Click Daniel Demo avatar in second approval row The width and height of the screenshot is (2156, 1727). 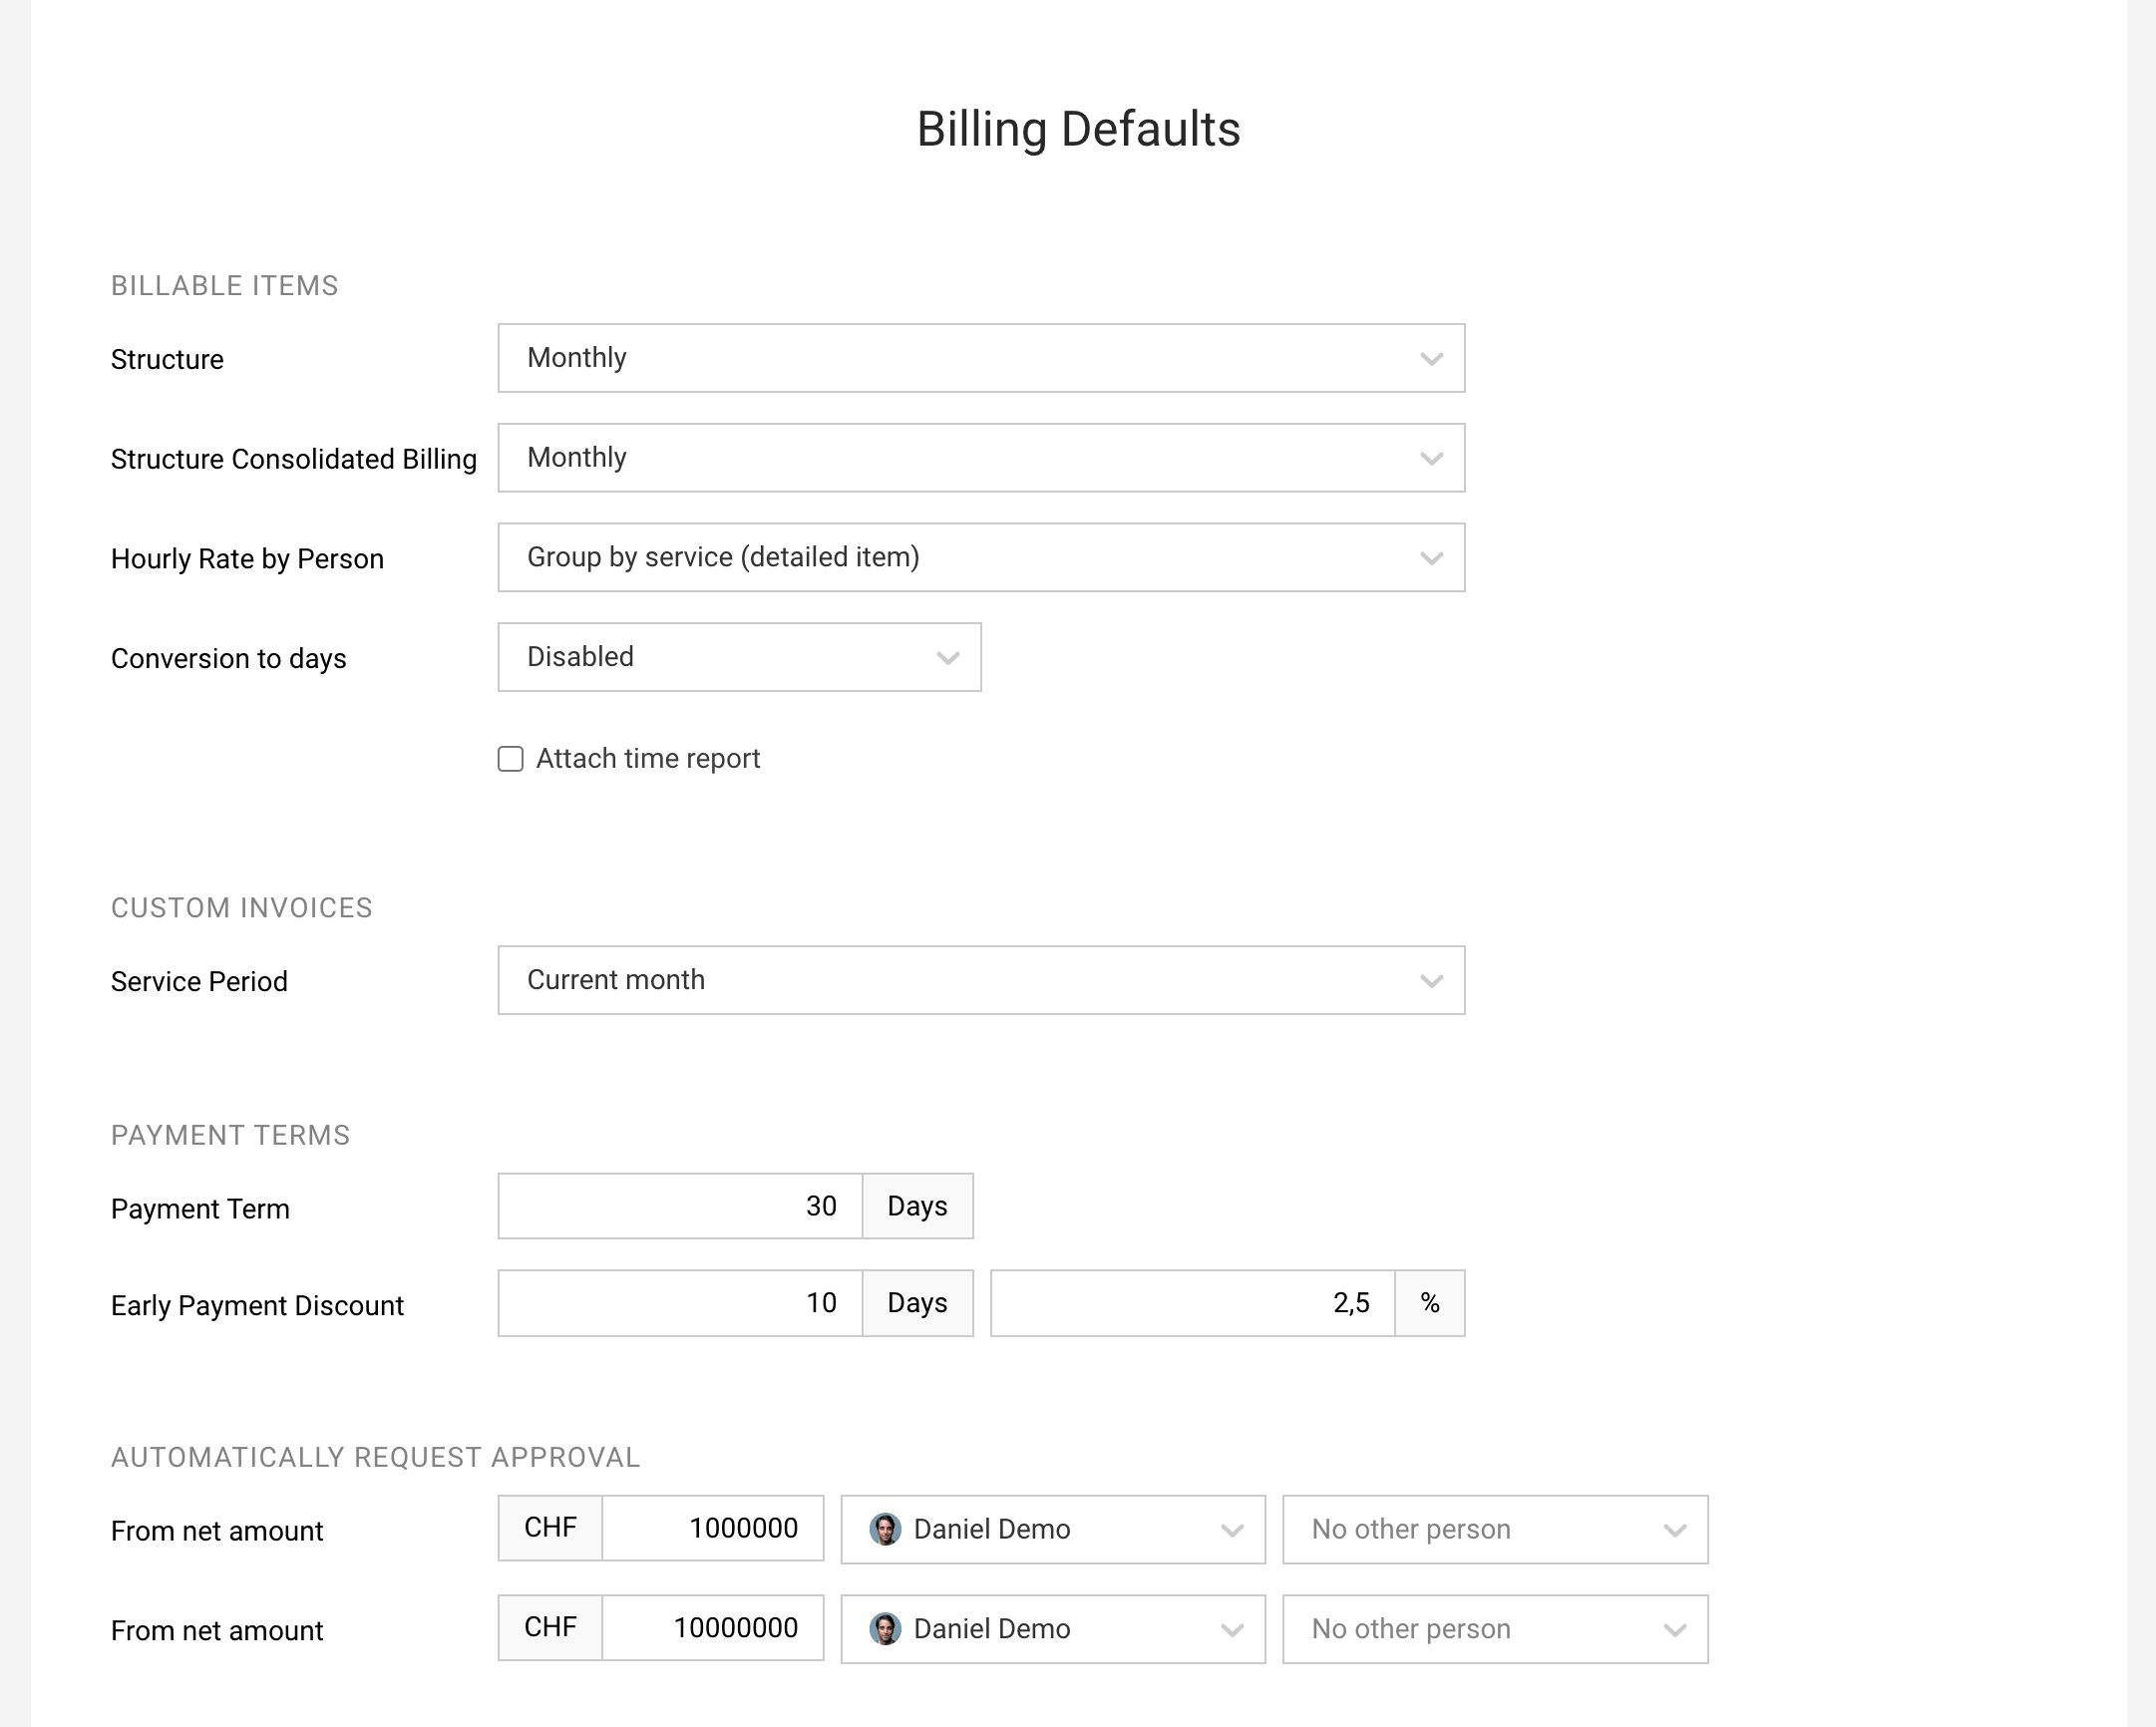[885, 1629]
